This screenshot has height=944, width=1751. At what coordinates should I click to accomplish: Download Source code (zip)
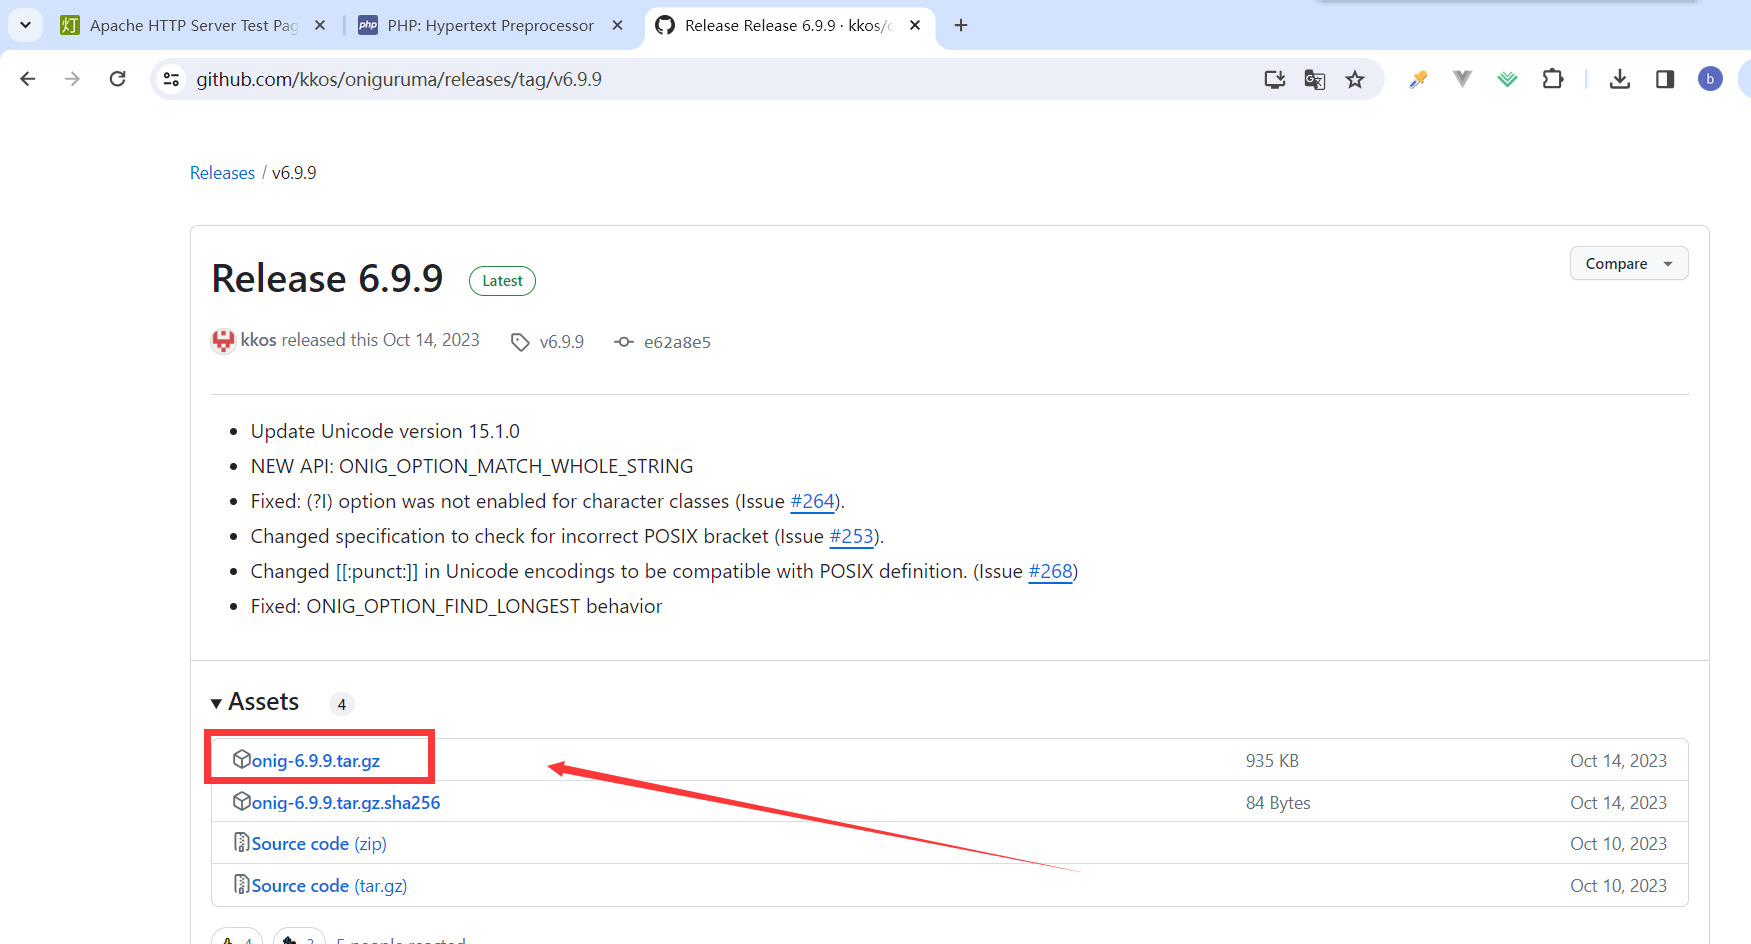(x=319, y=844)
